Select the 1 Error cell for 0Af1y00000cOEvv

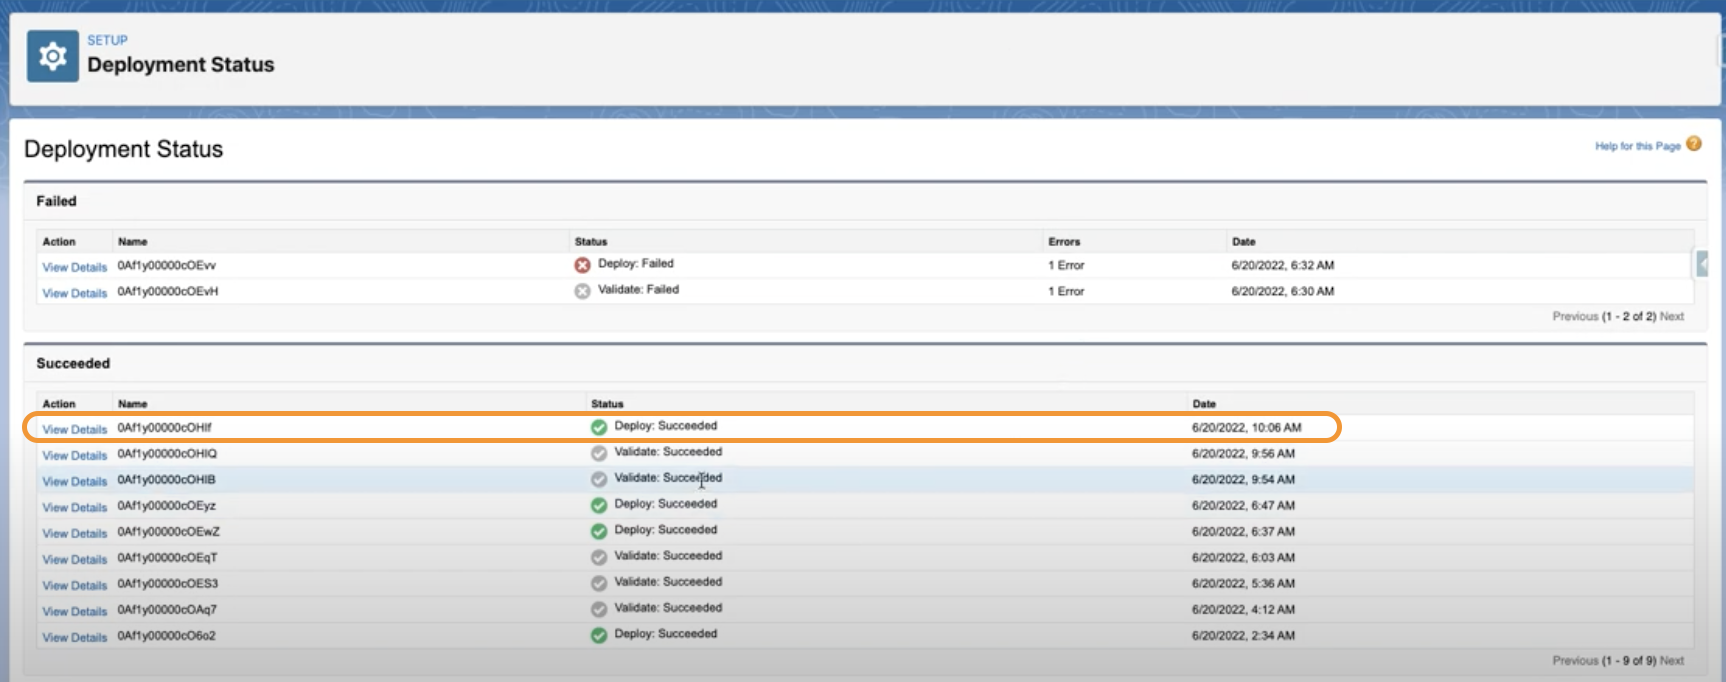(x=1066, y=265)
